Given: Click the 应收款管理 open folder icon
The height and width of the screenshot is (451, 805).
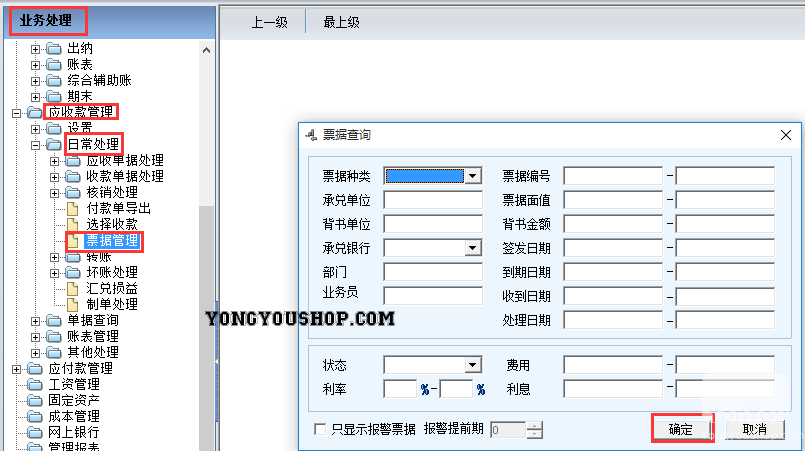Looking at the screenshot, I should click(35, 112).
